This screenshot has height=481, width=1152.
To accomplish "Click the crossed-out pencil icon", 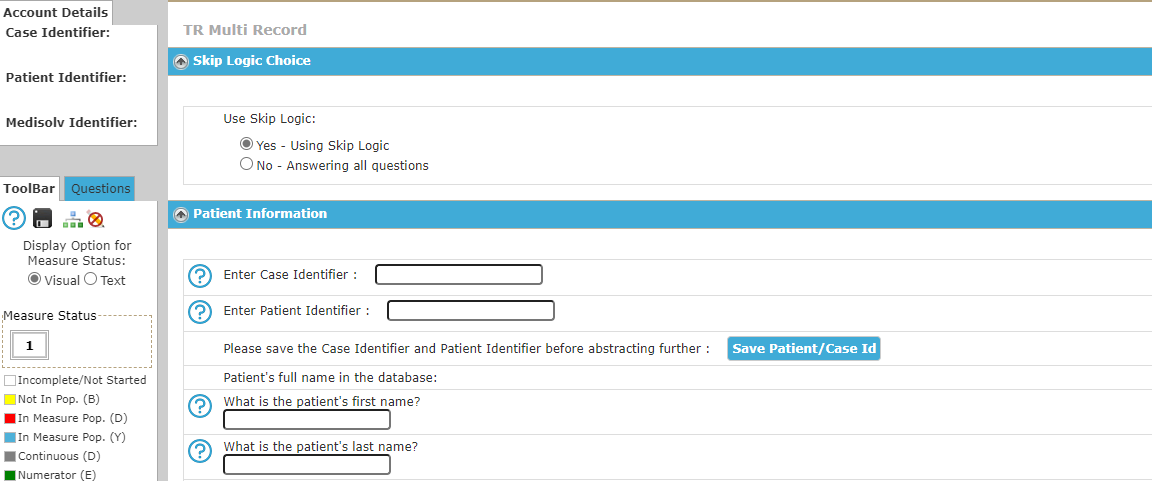I will click(96, 219).
